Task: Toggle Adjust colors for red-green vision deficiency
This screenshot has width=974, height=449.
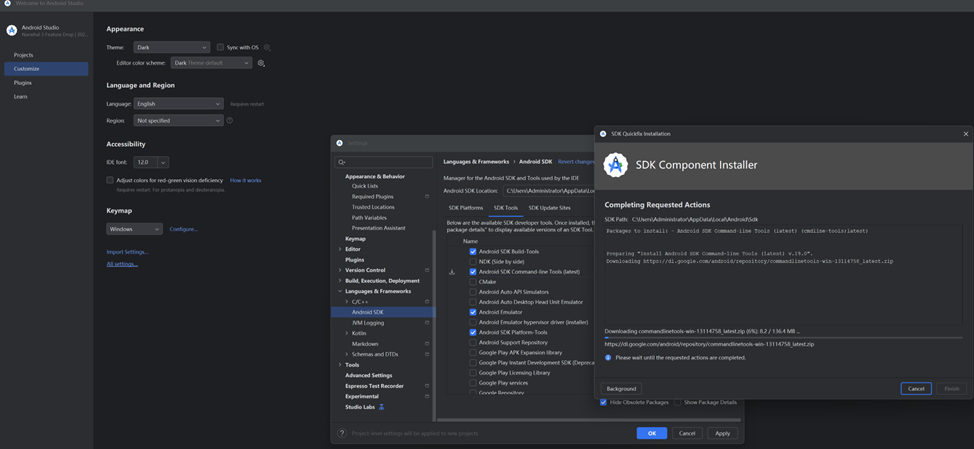Action: tap(110, 180)
